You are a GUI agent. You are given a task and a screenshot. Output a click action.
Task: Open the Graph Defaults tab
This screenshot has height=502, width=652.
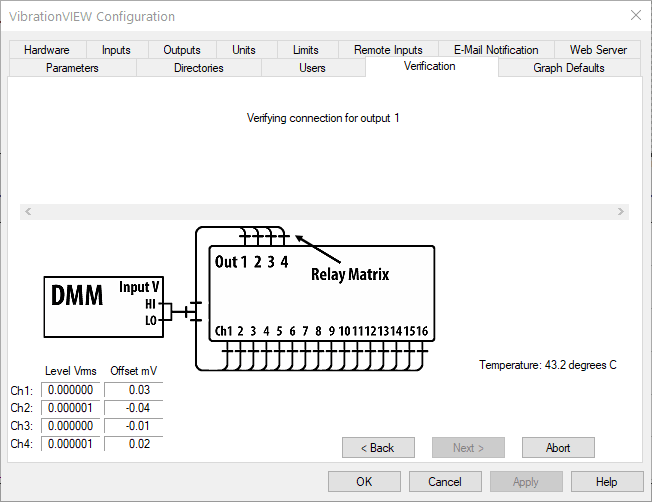click(569, 68)
